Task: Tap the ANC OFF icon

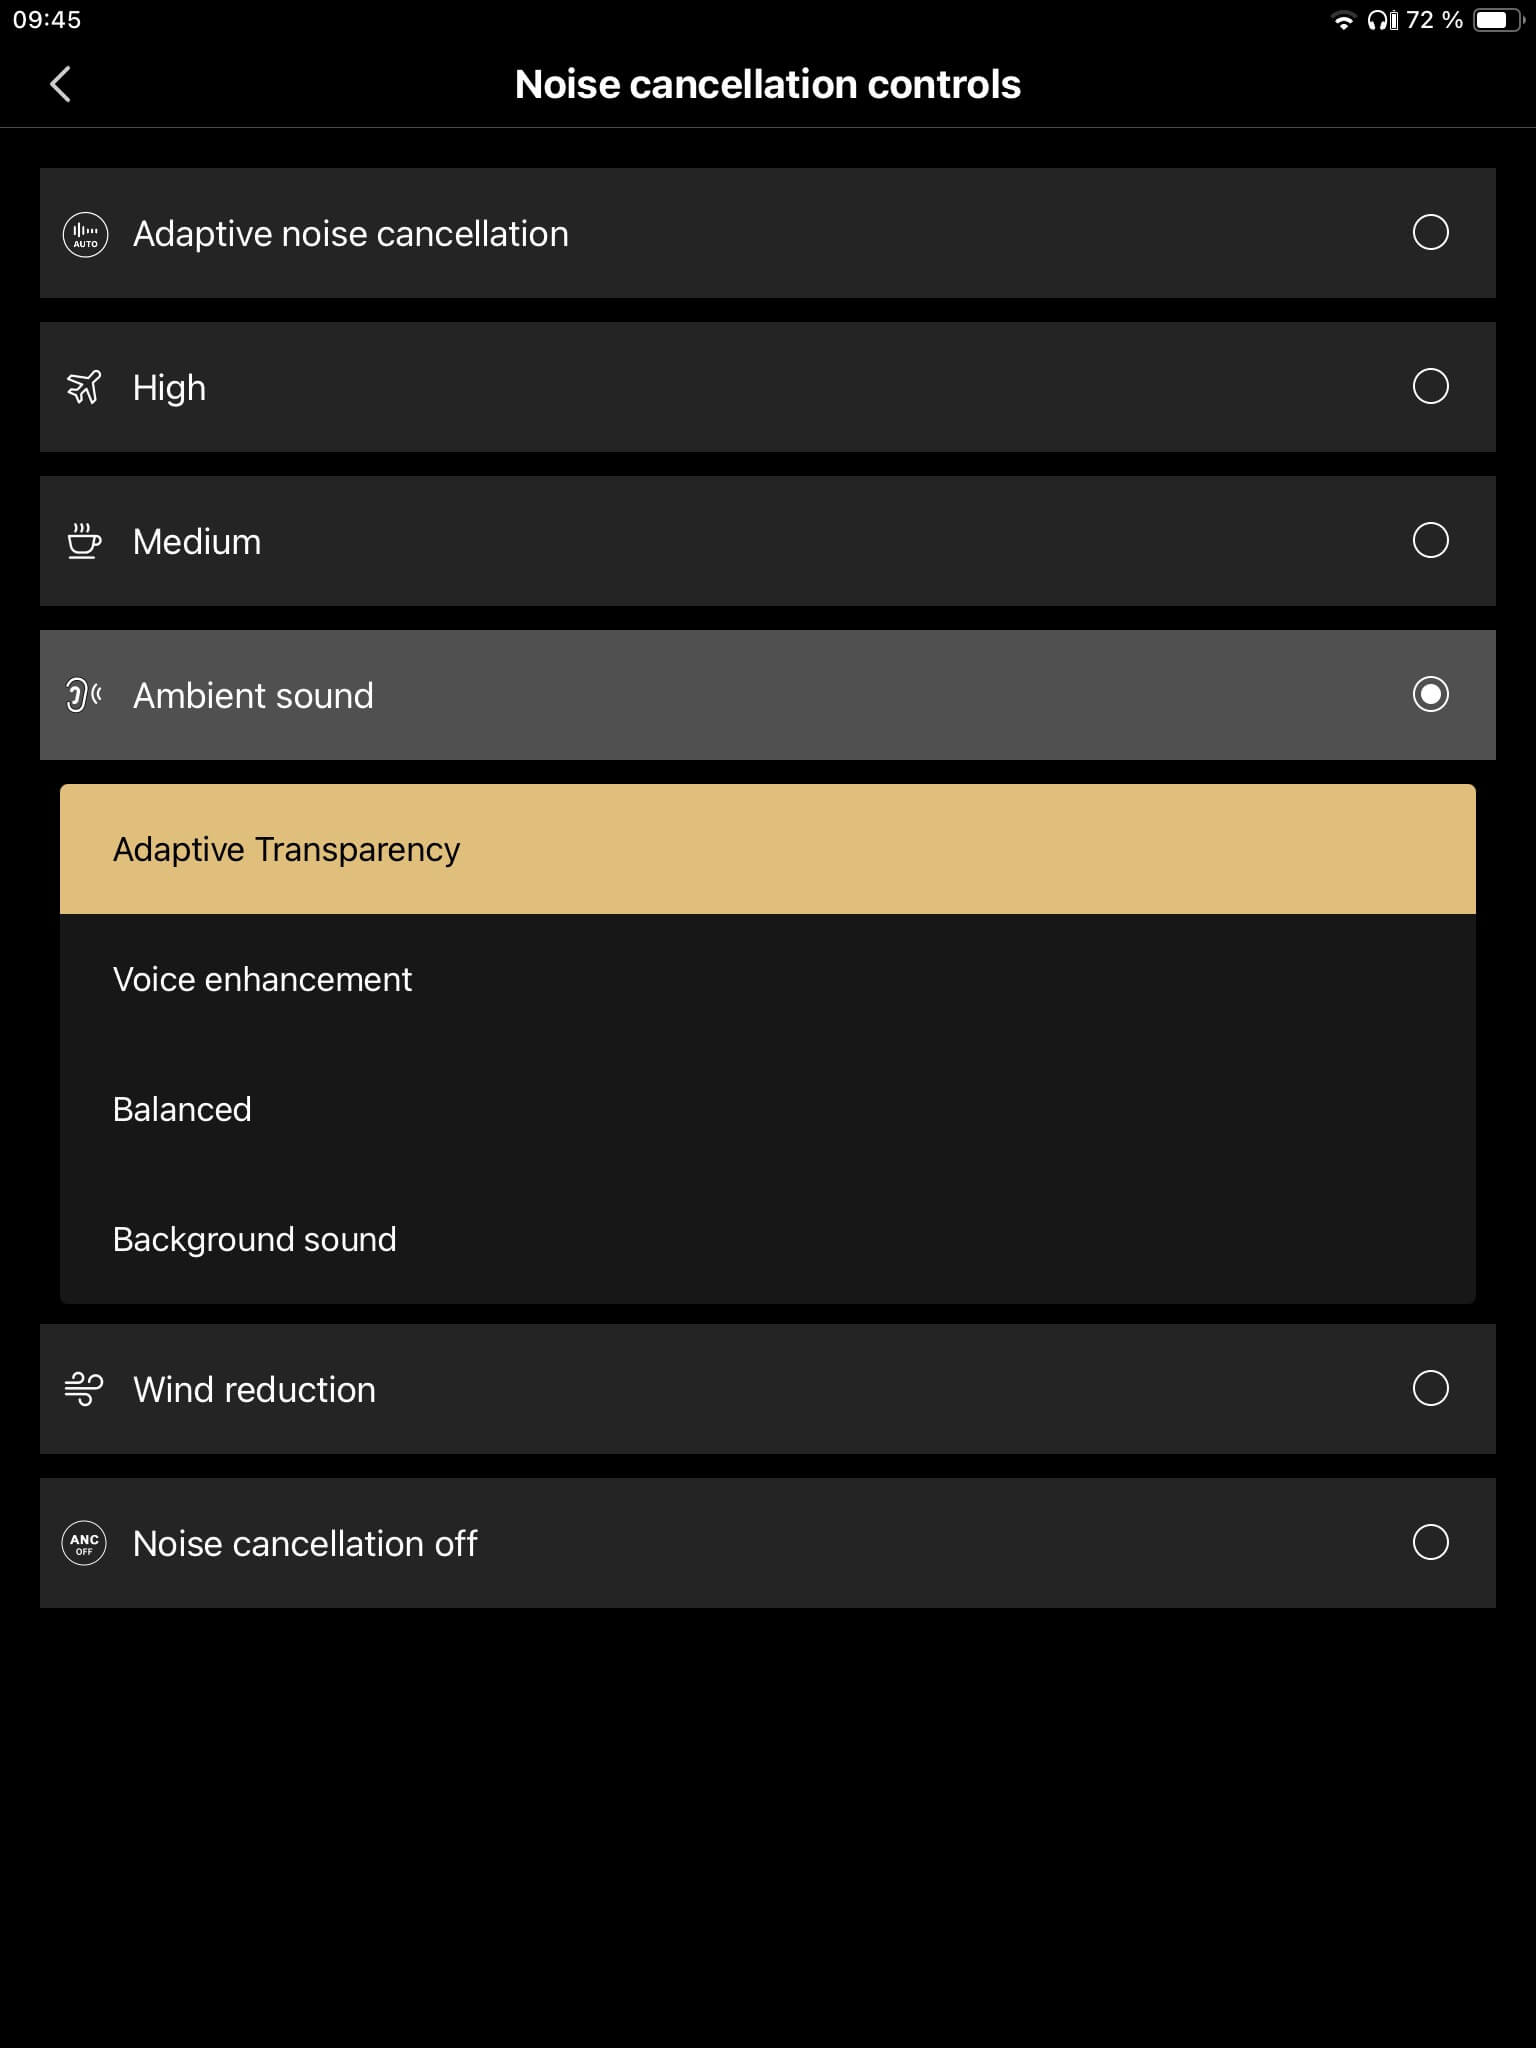Action: point(84,1543)
